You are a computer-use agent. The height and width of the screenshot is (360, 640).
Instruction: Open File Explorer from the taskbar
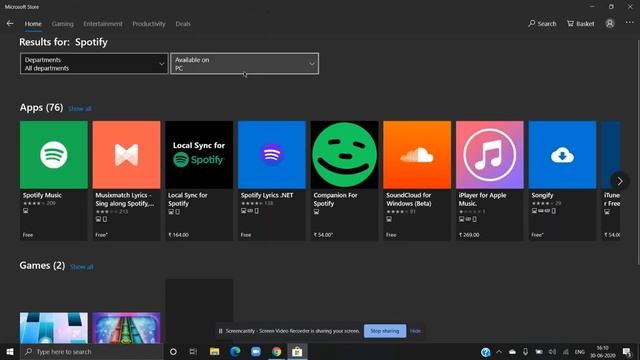[x=214, y=351]
